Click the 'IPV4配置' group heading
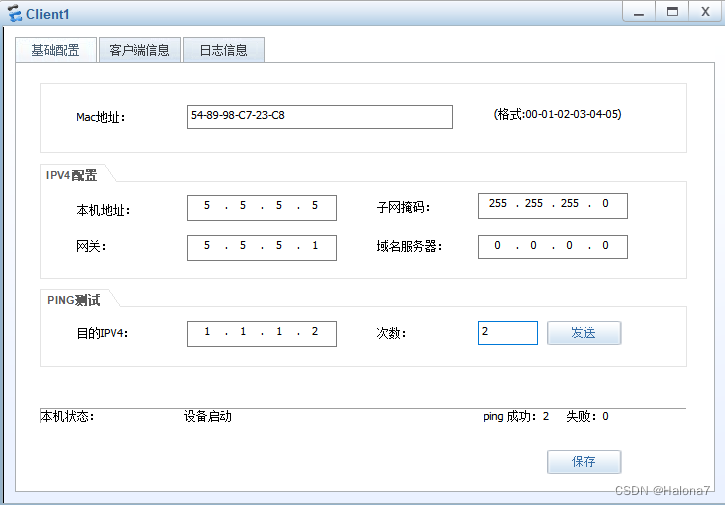 click(71, 175)
